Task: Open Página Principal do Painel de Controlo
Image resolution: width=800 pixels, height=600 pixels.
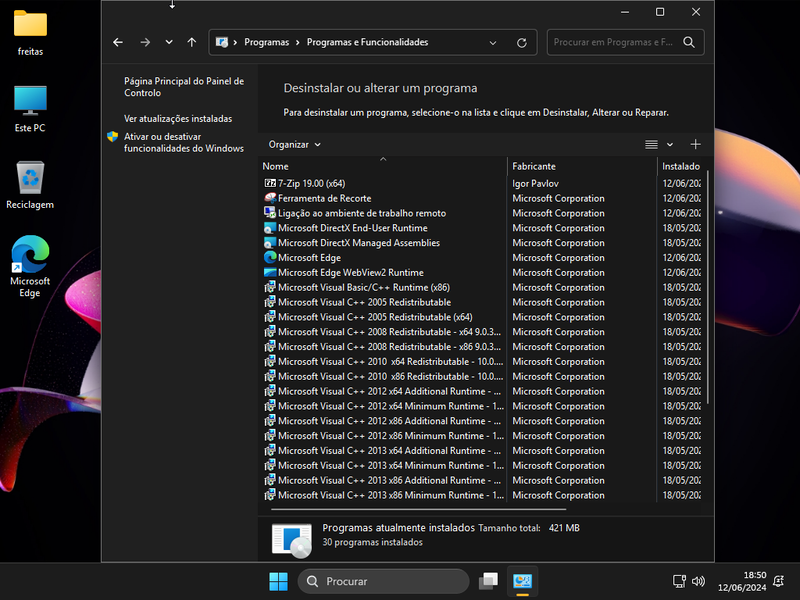Action: [184, 87]
